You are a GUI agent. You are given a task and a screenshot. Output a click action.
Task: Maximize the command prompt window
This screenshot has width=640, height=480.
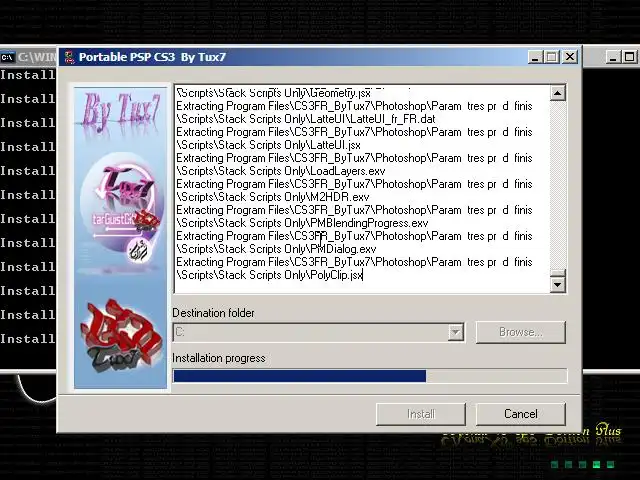click(x=629, y=57)
